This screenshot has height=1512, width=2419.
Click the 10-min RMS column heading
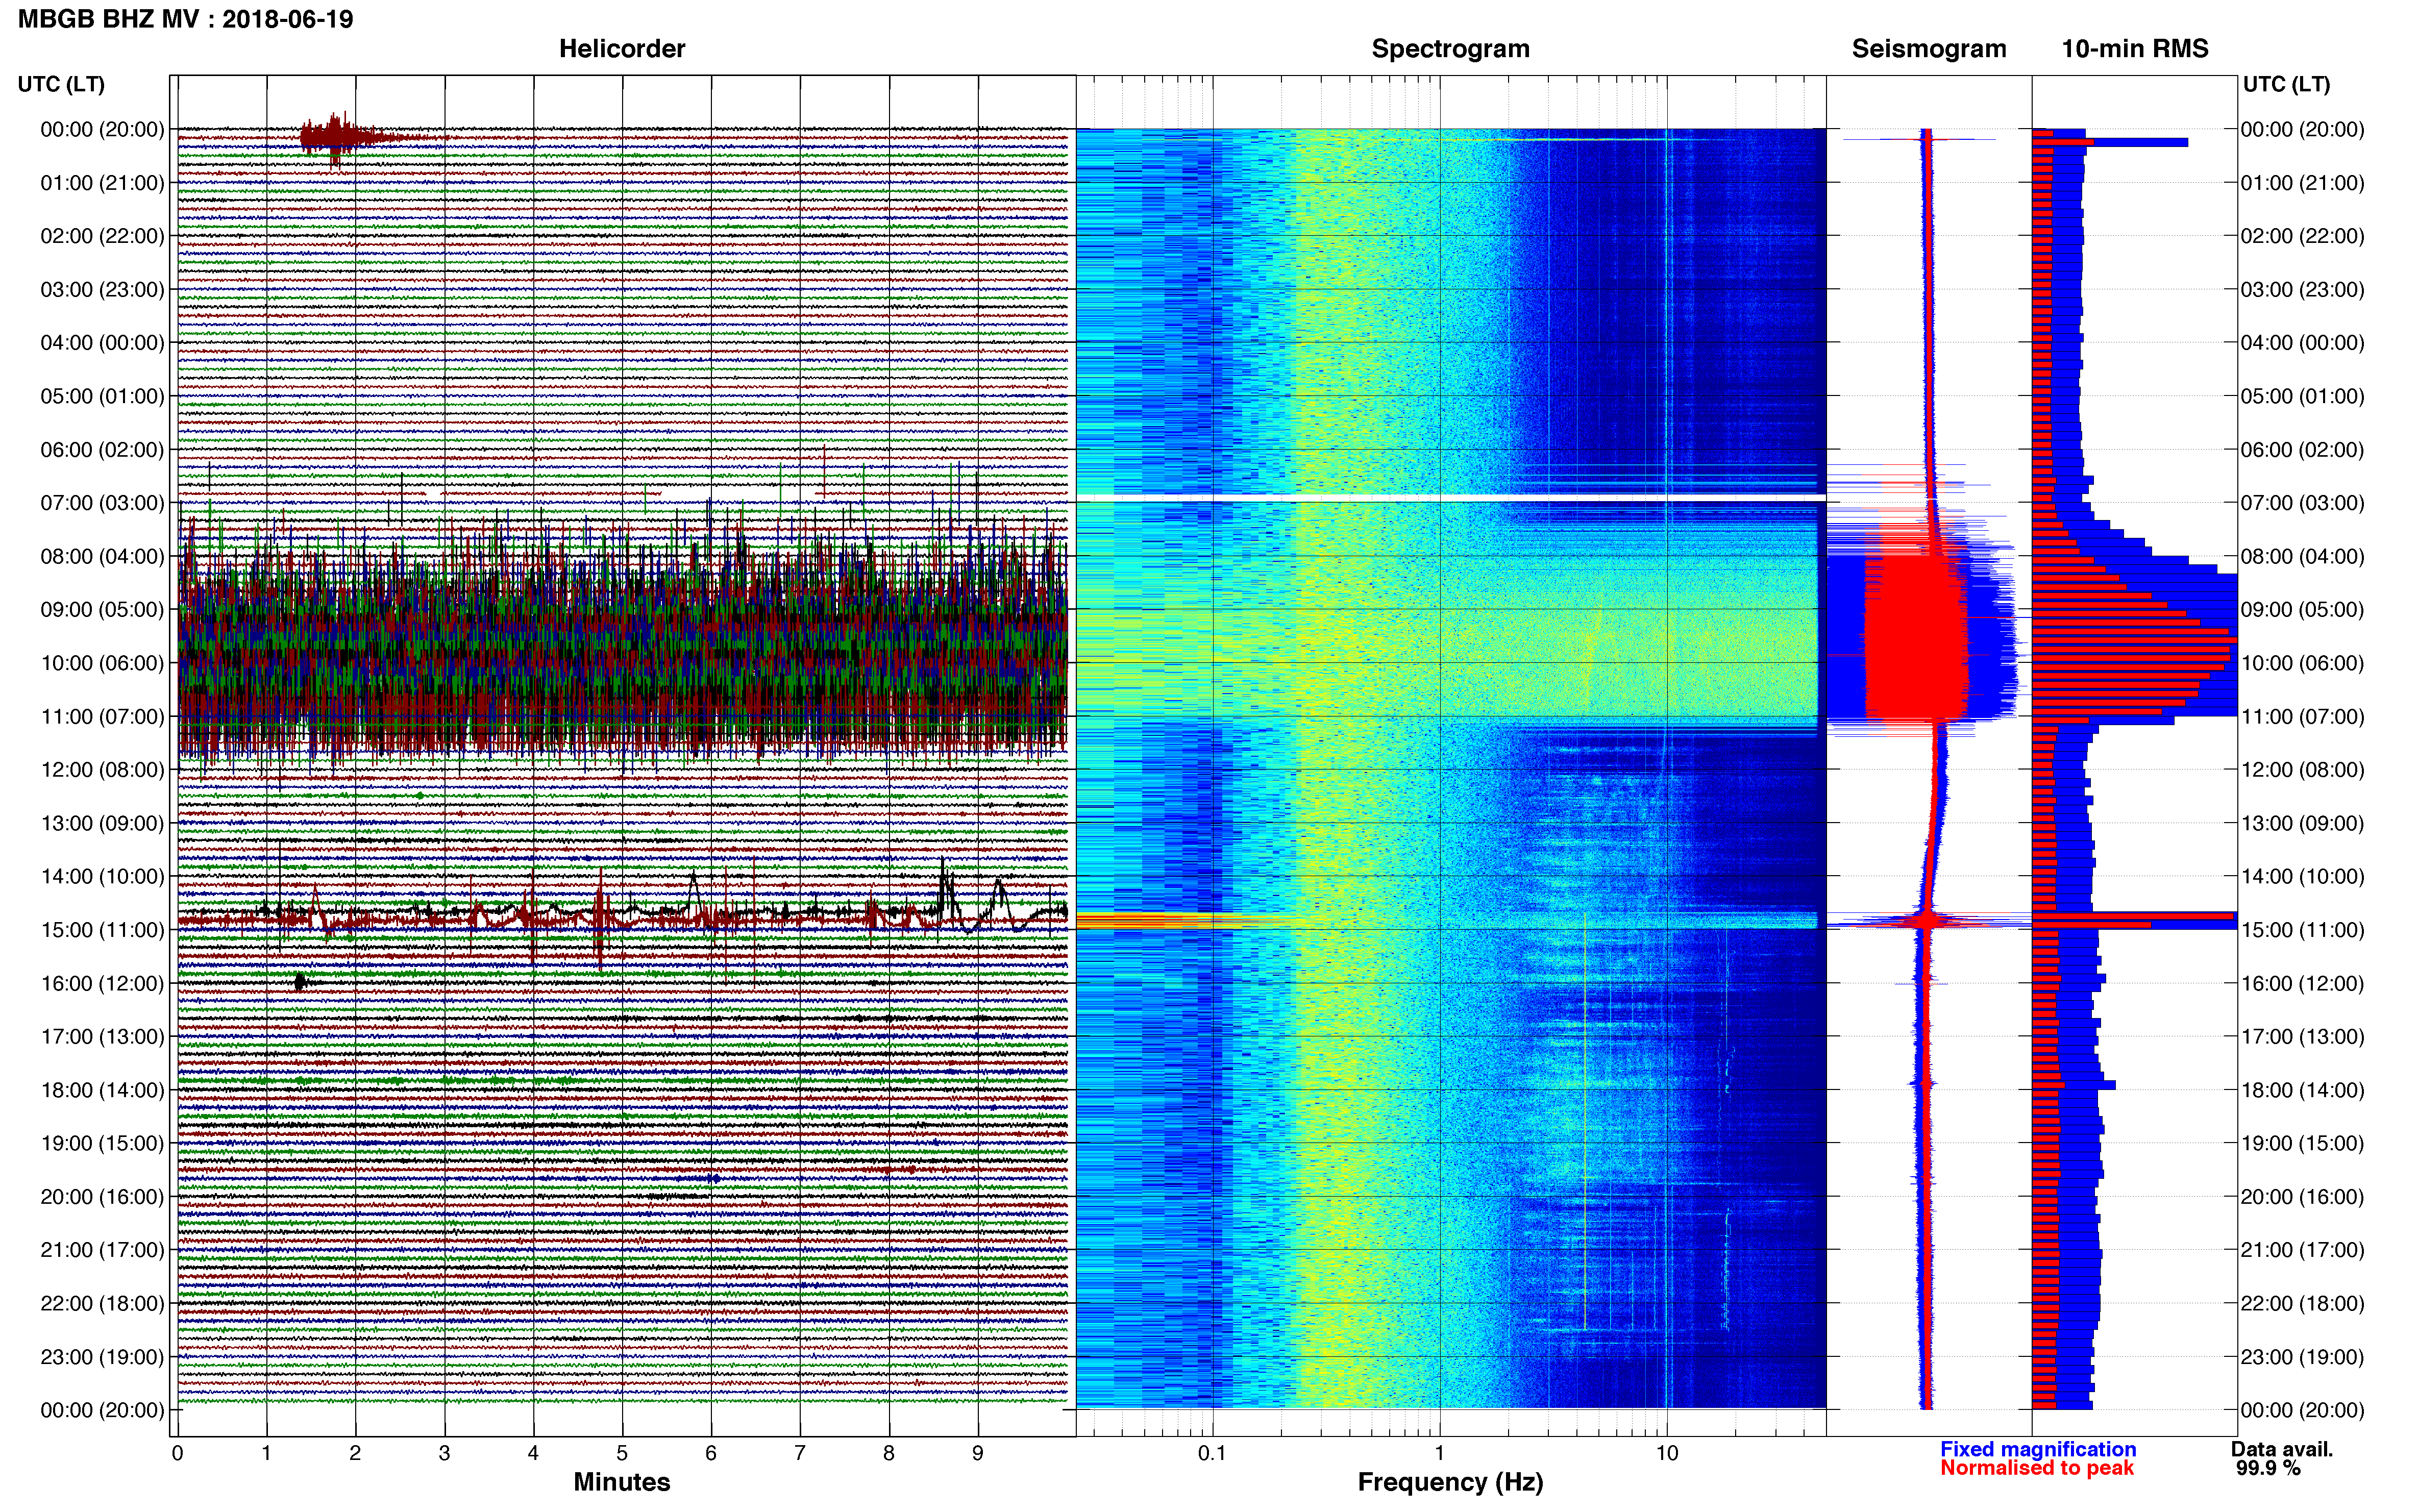coord(2135,49)
